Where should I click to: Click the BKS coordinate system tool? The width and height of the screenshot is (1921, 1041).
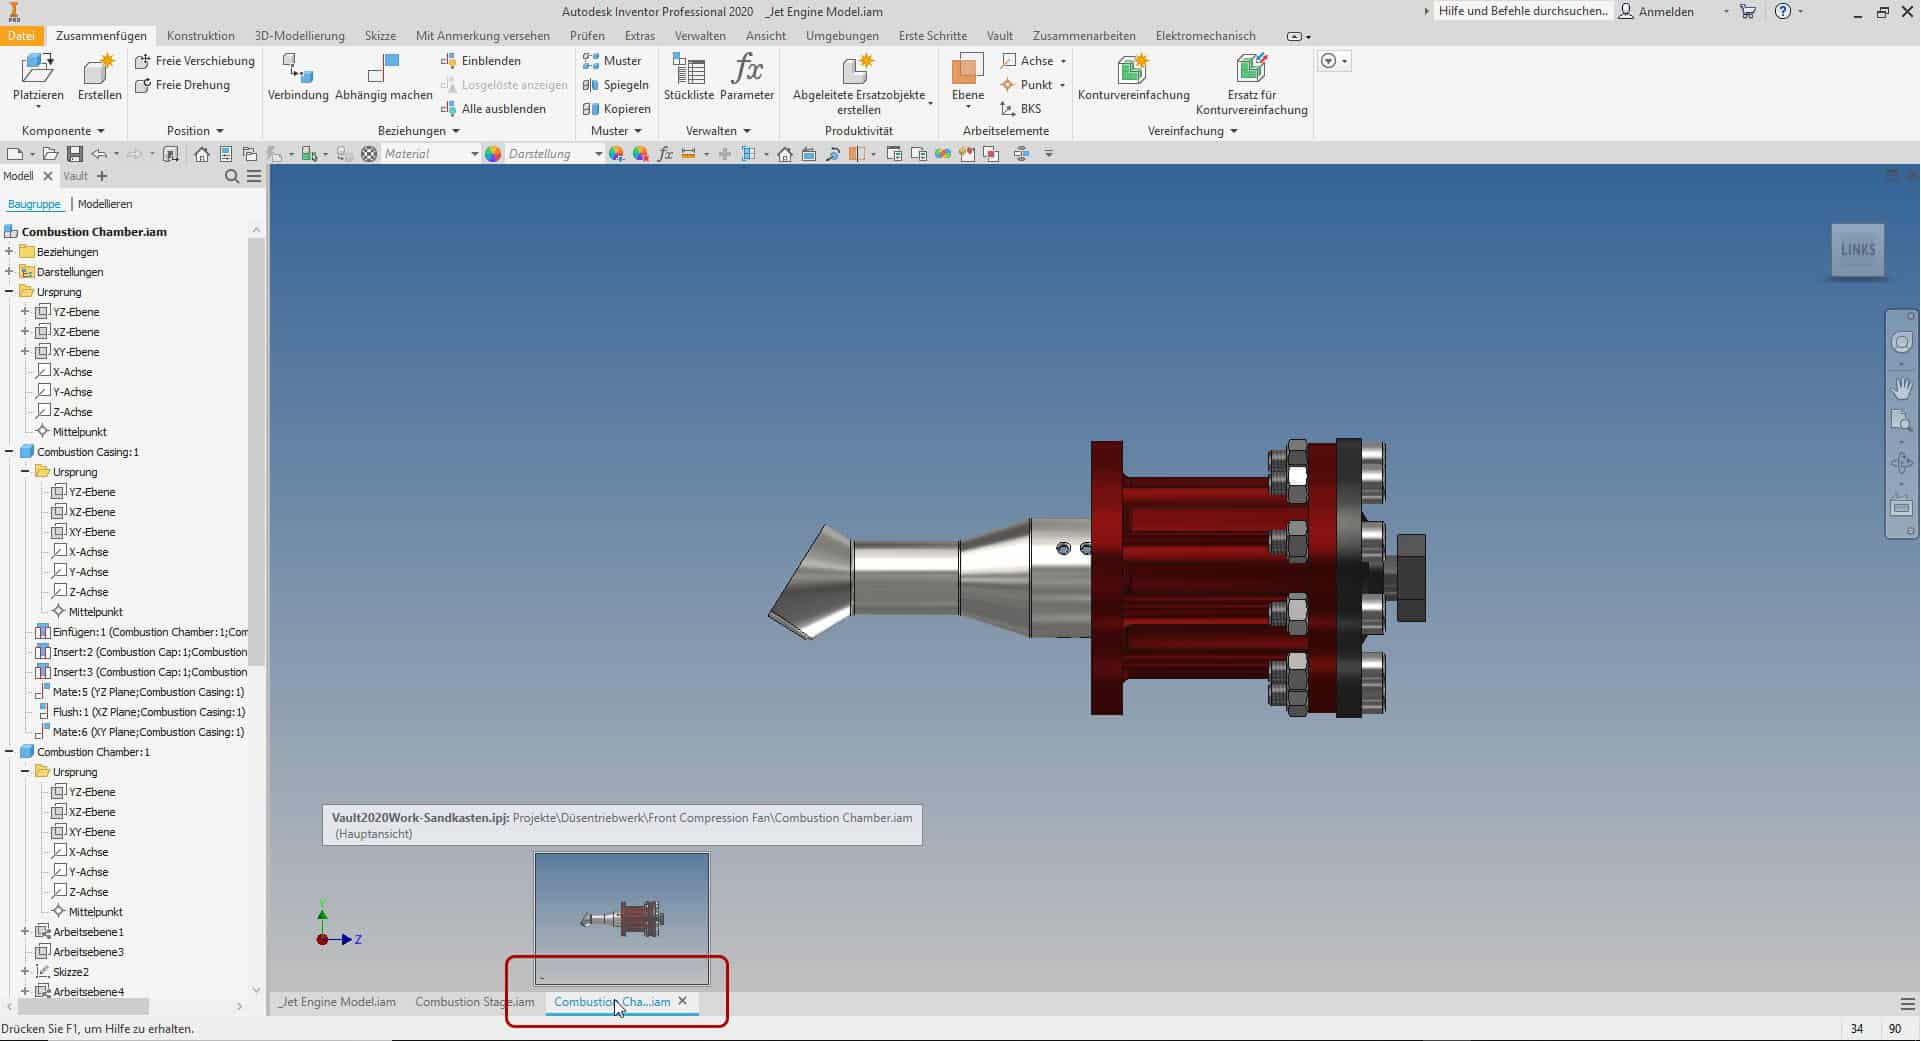tap(1021, 109)
